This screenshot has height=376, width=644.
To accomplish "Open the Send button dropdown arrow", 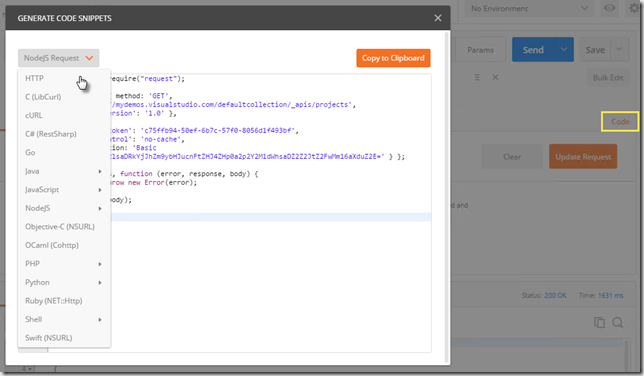I will (x=564, y=50).
